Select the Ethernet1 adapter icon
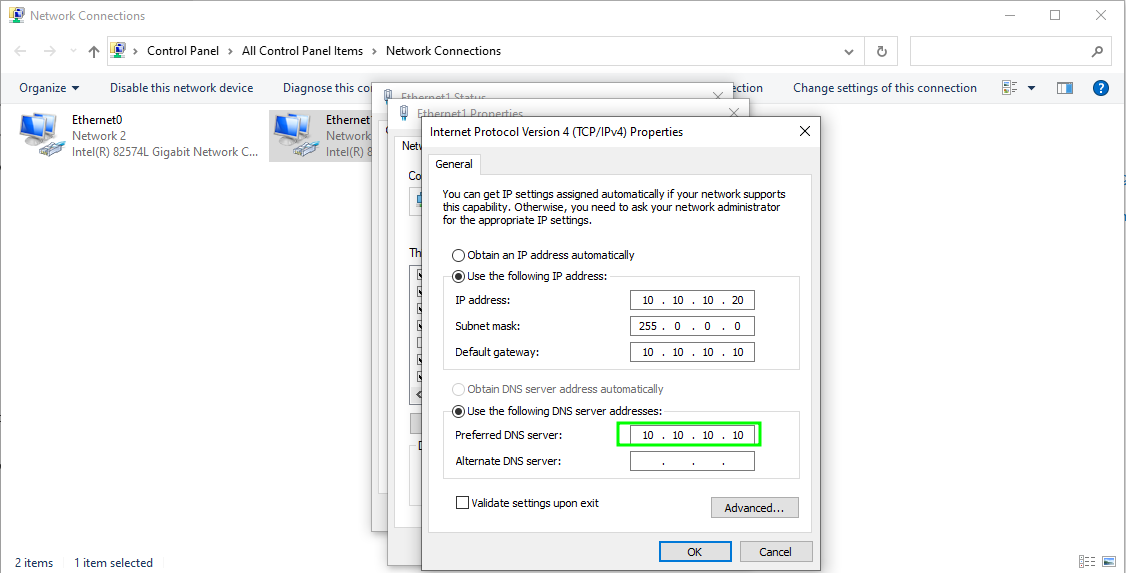Viewport: 1126px width, 573px height. click(x=295, y=136)
